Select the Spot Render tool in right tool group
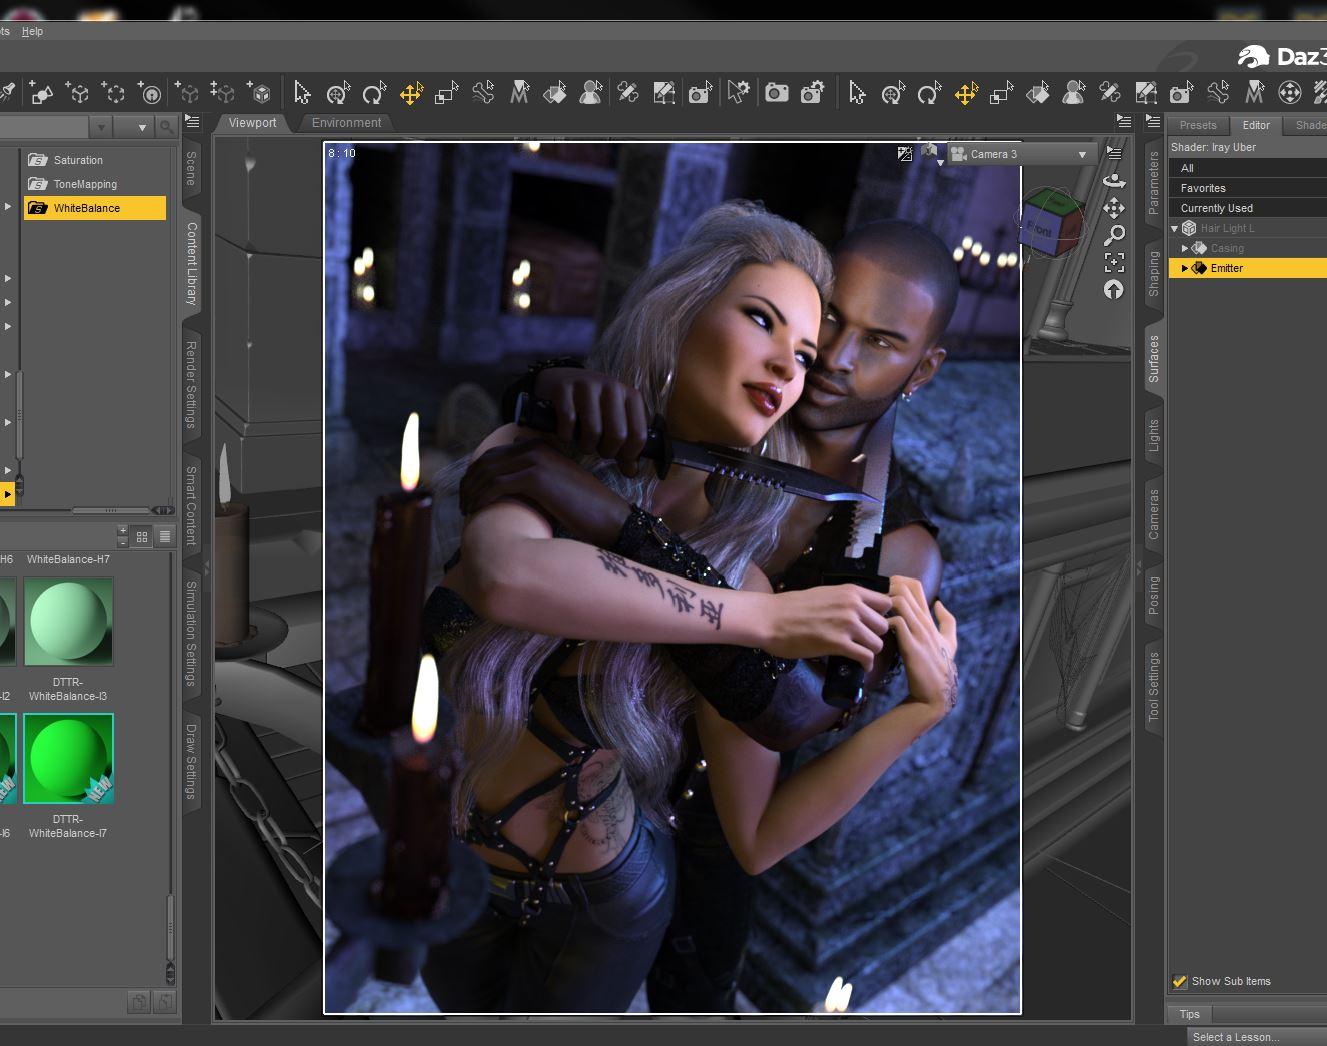The image size is (1327, 1046). click(x=1181, y=93)
